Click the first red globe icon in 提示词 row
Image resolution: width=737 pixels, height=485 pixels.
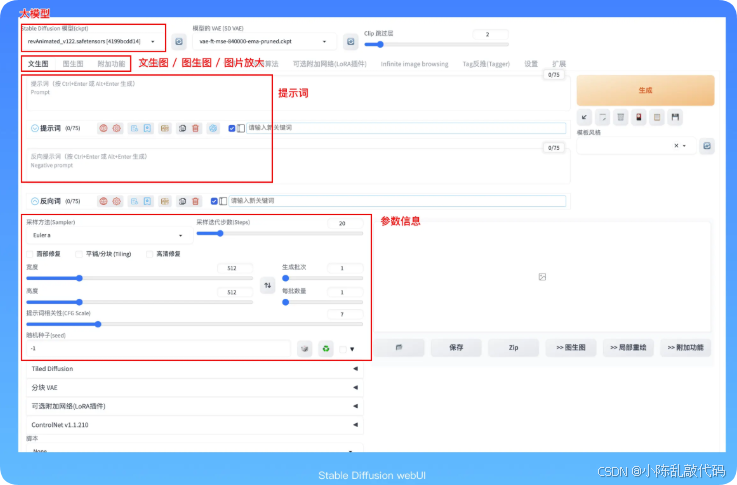click(x=103, y=128)
